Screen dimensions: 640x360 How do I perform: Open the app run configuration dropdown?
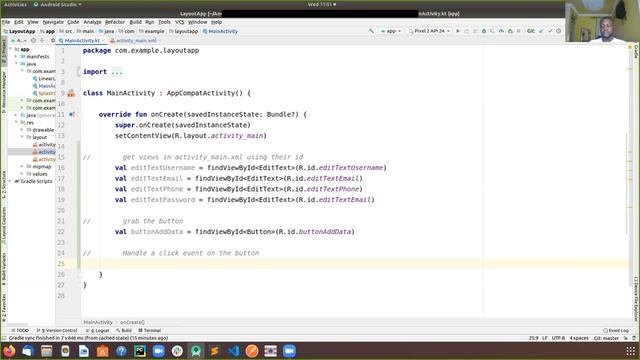point(391,31)
